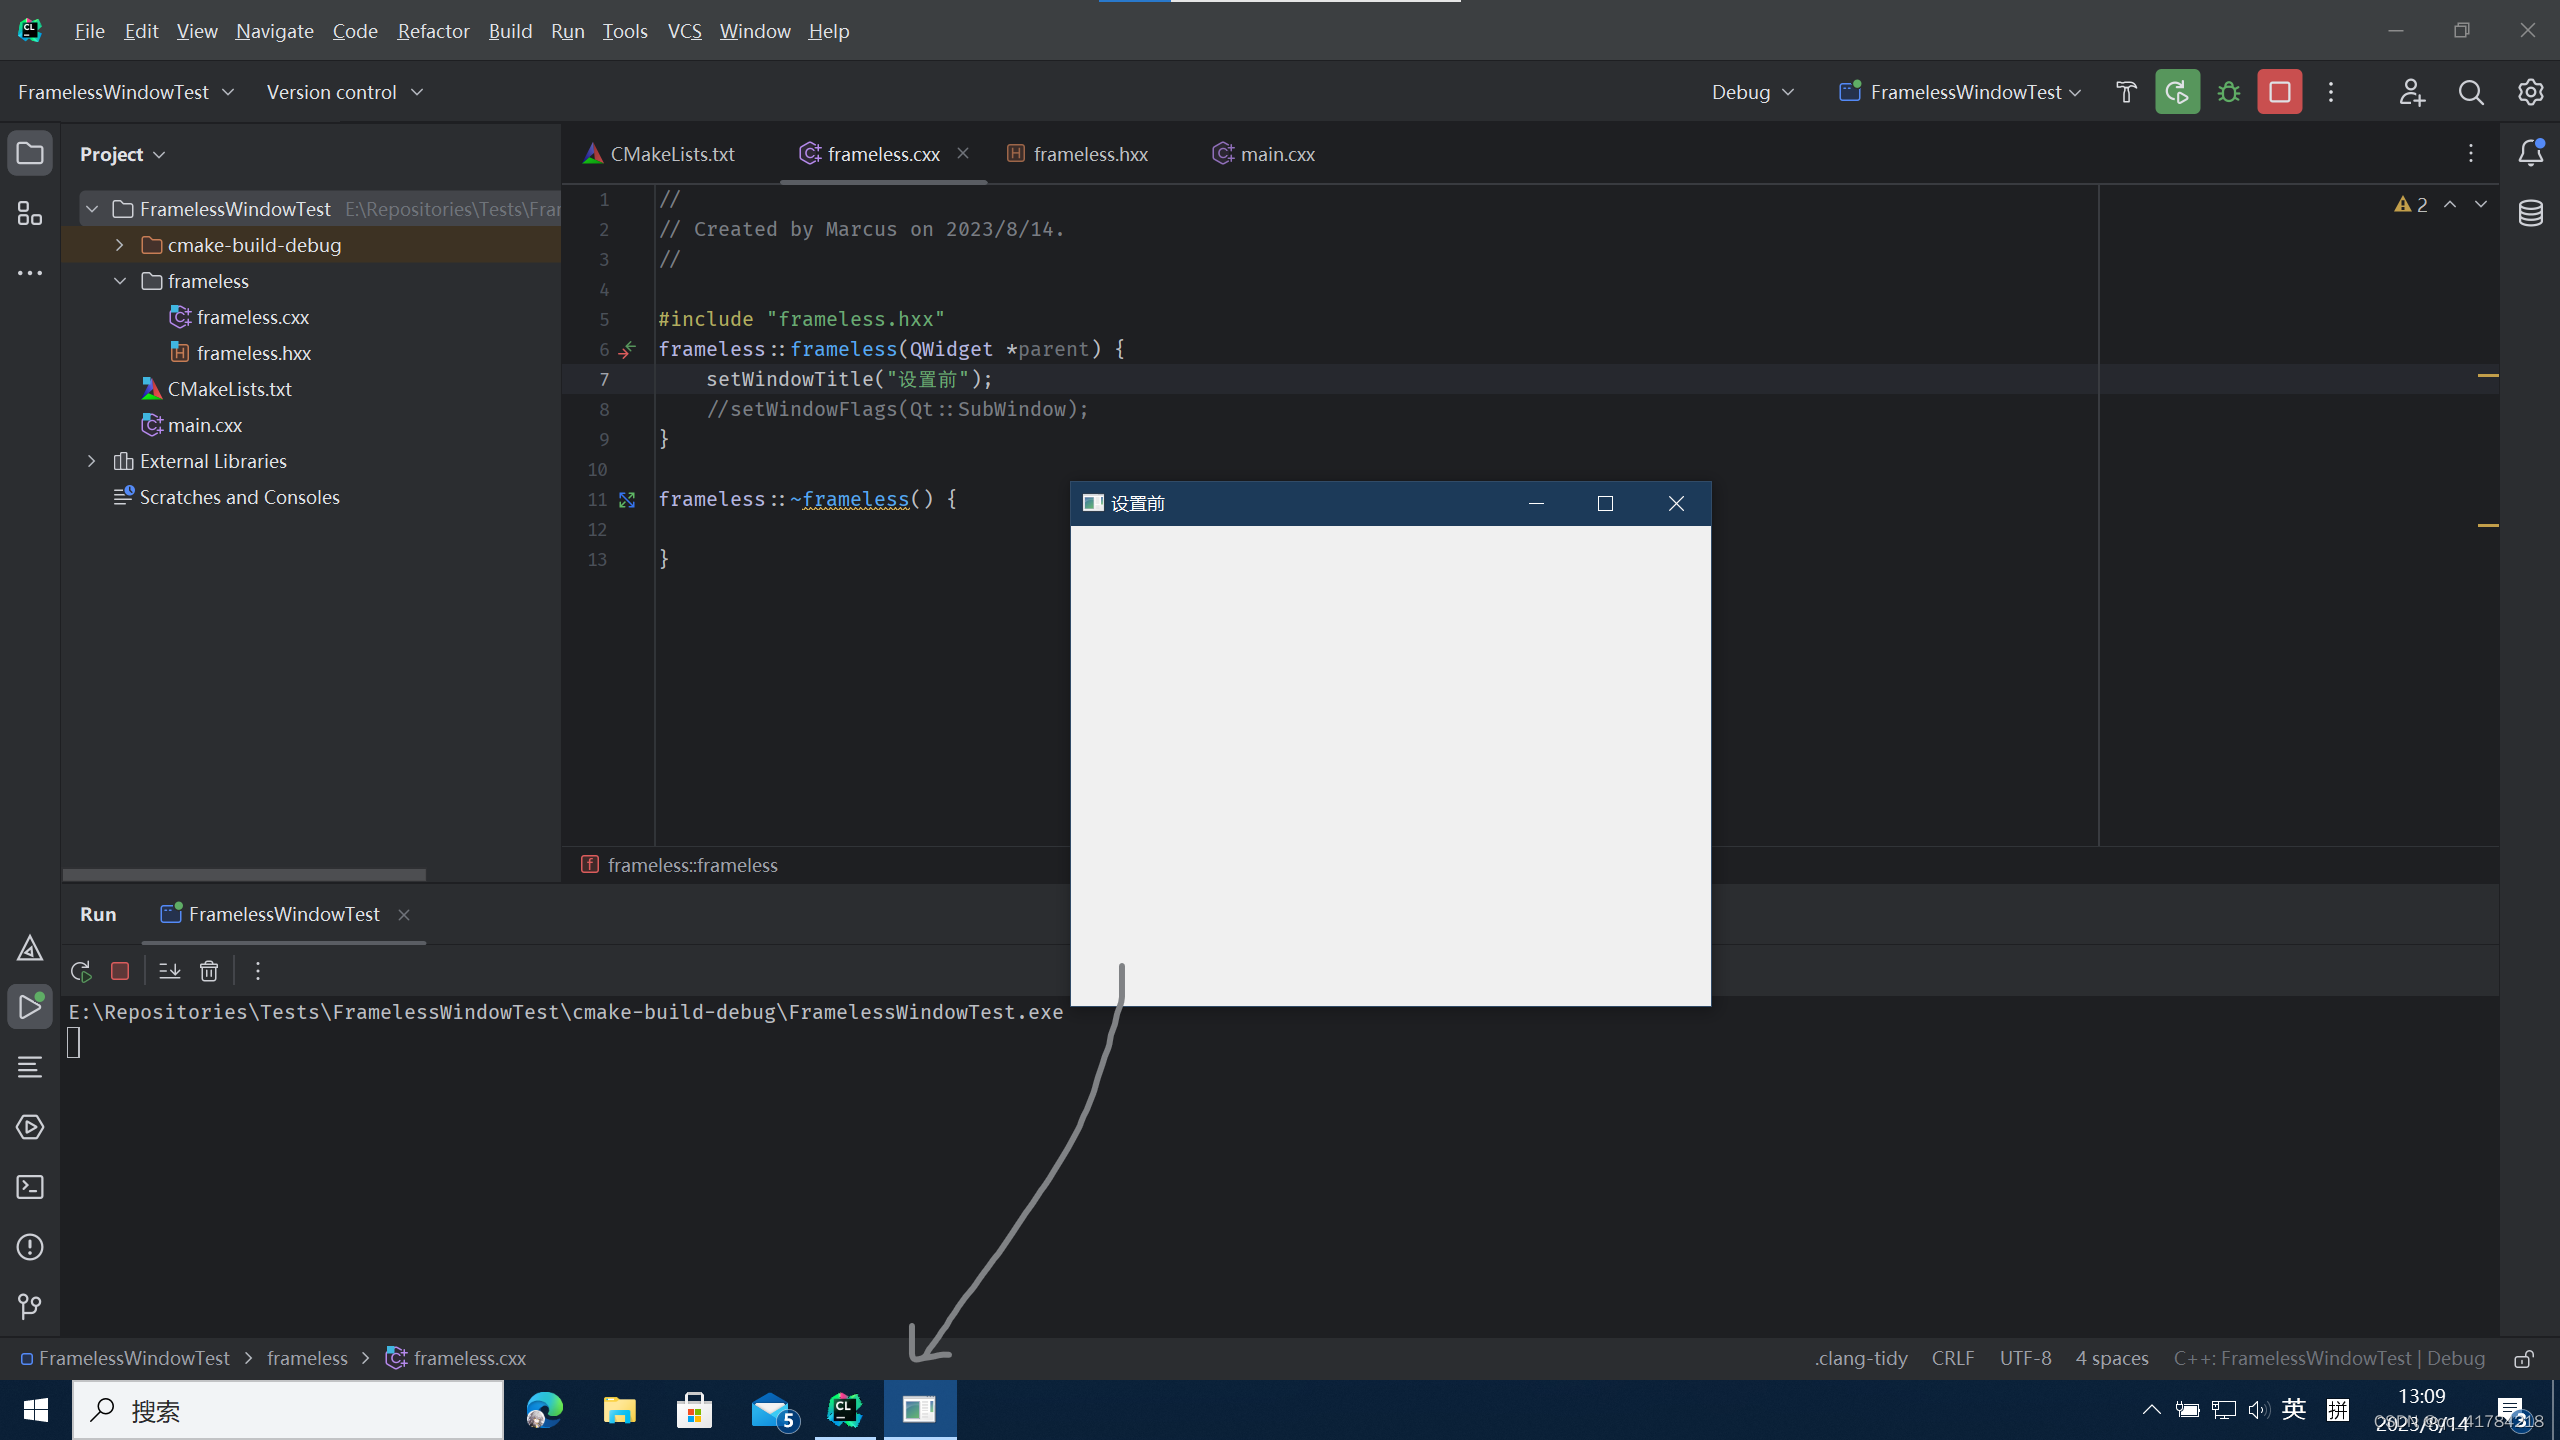Select the main.cxx tab
The height and width of the screenshot is (1440, 2560).
pos(1276,153)
